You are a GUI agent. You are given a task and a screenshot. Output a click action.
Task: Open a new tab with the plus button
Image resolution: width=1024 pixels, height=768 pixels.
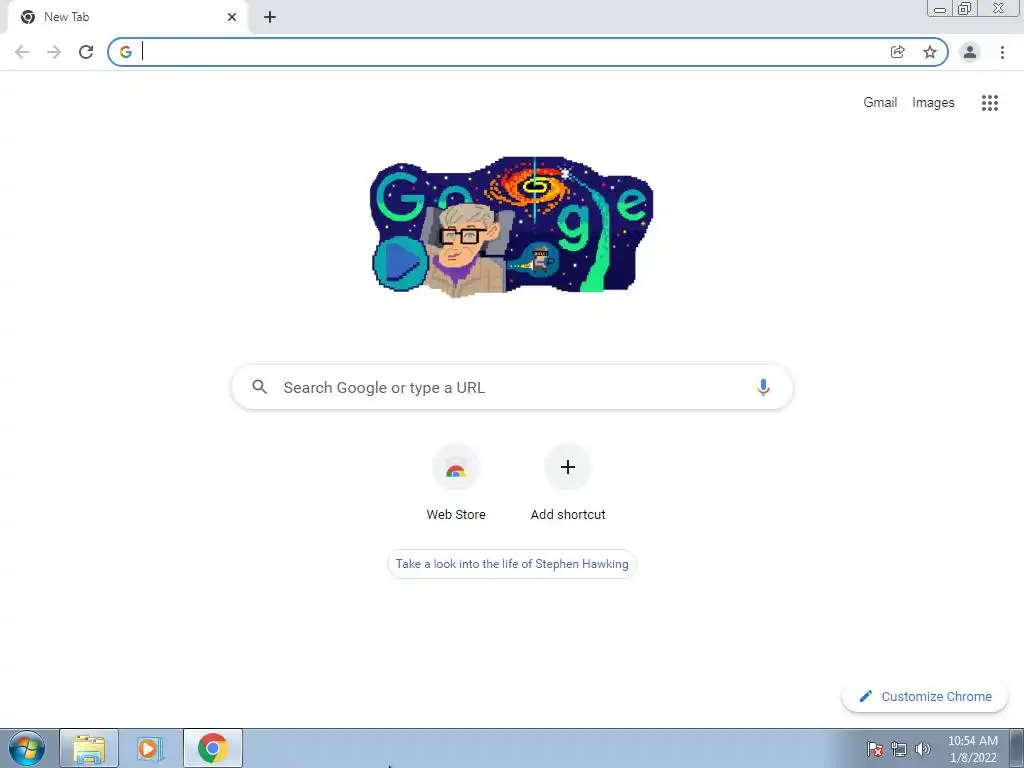click(270, 17)
